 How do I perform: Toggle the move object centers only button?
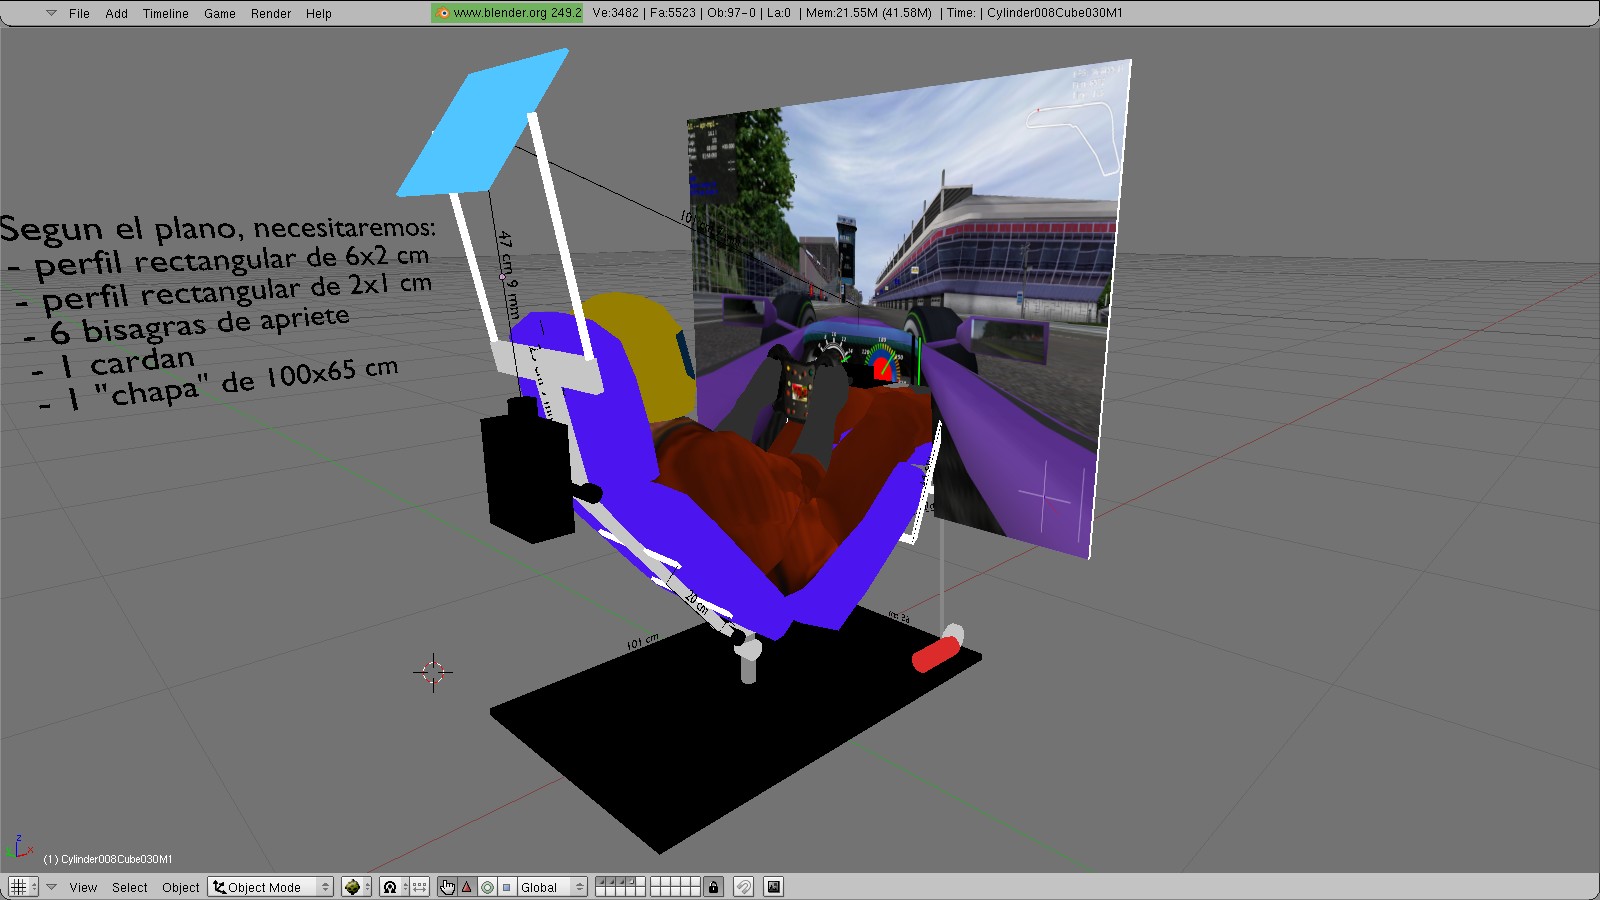[420, 887]
